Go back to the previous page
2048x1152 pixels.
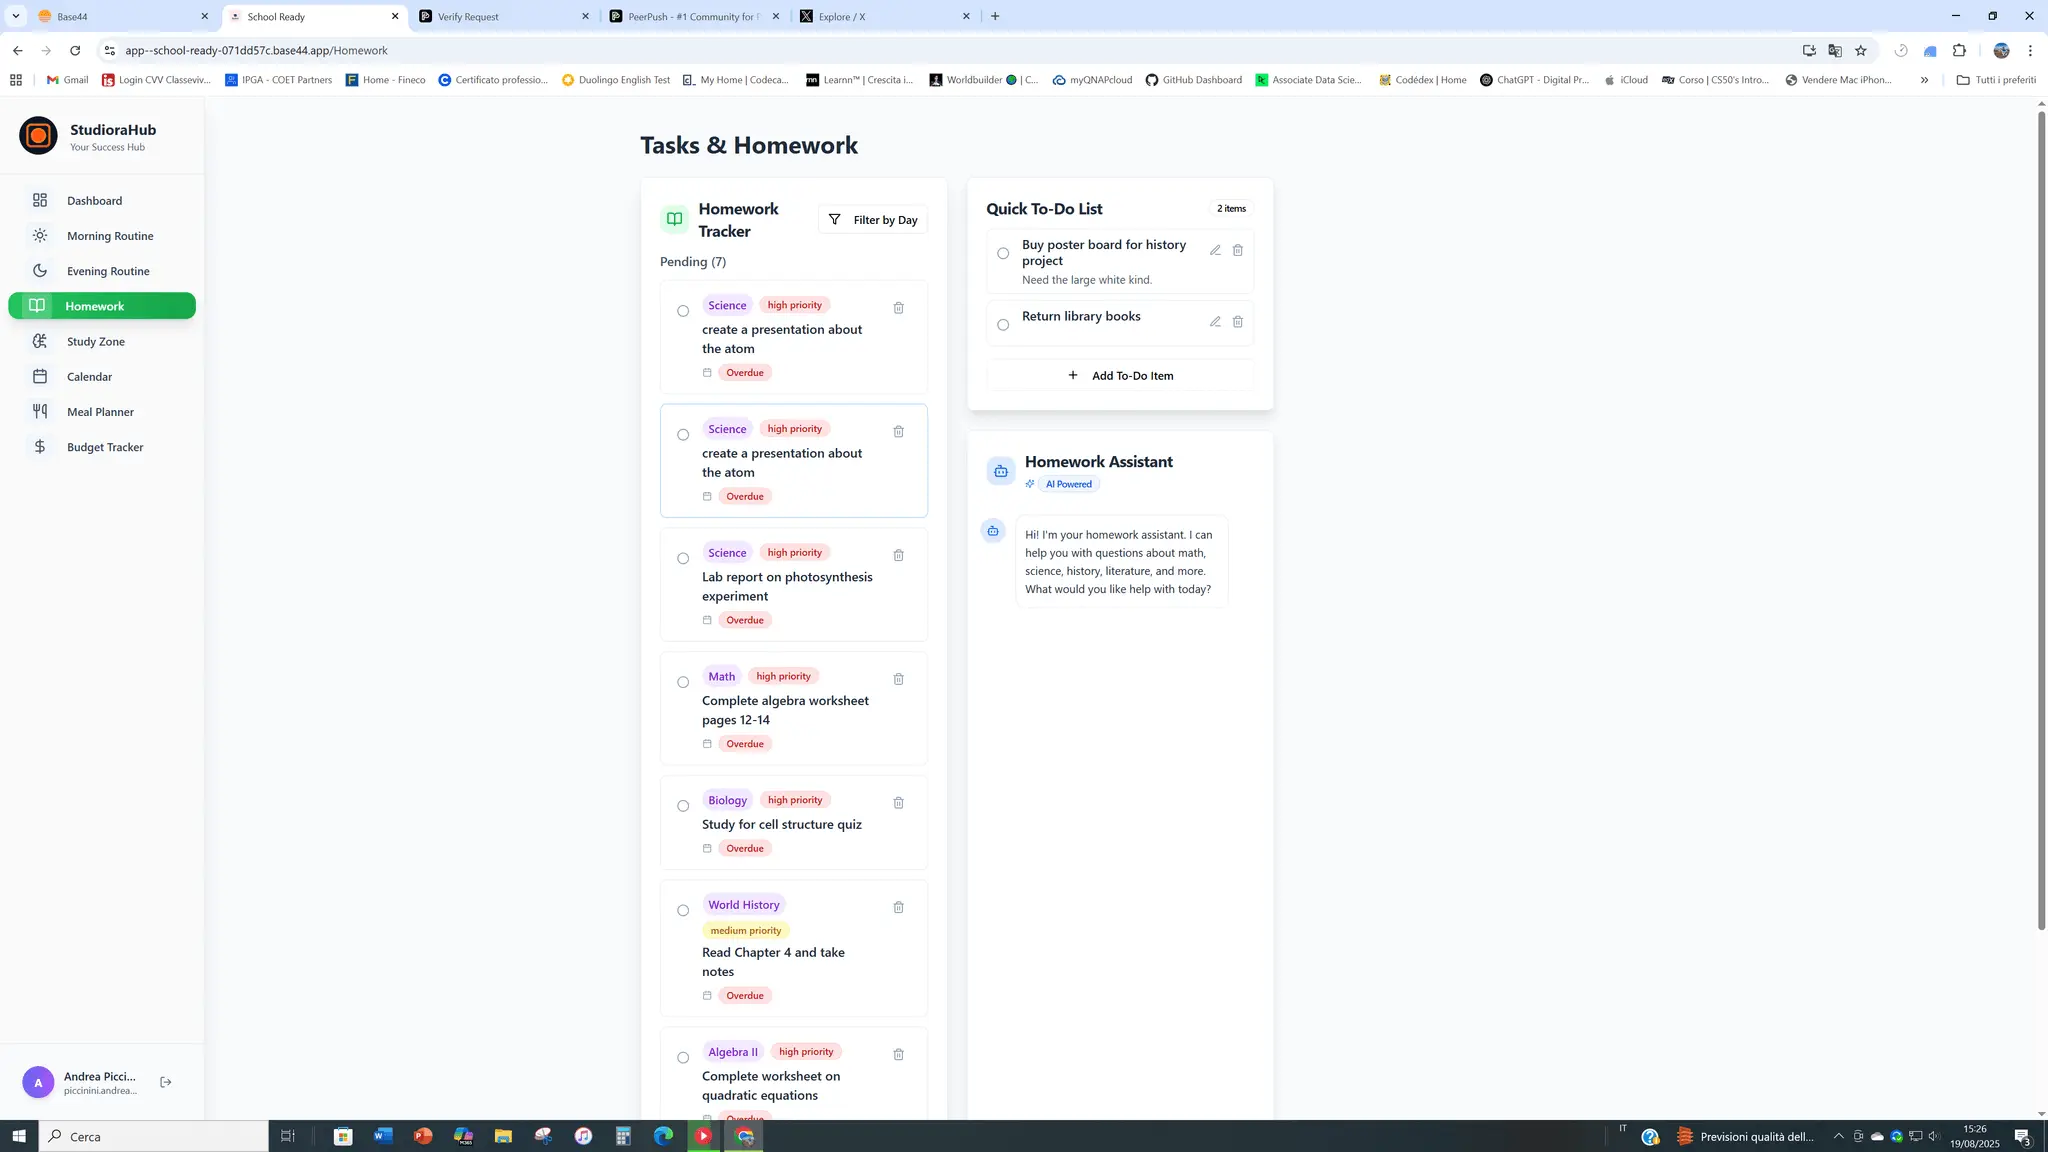(x=17, y=50)
